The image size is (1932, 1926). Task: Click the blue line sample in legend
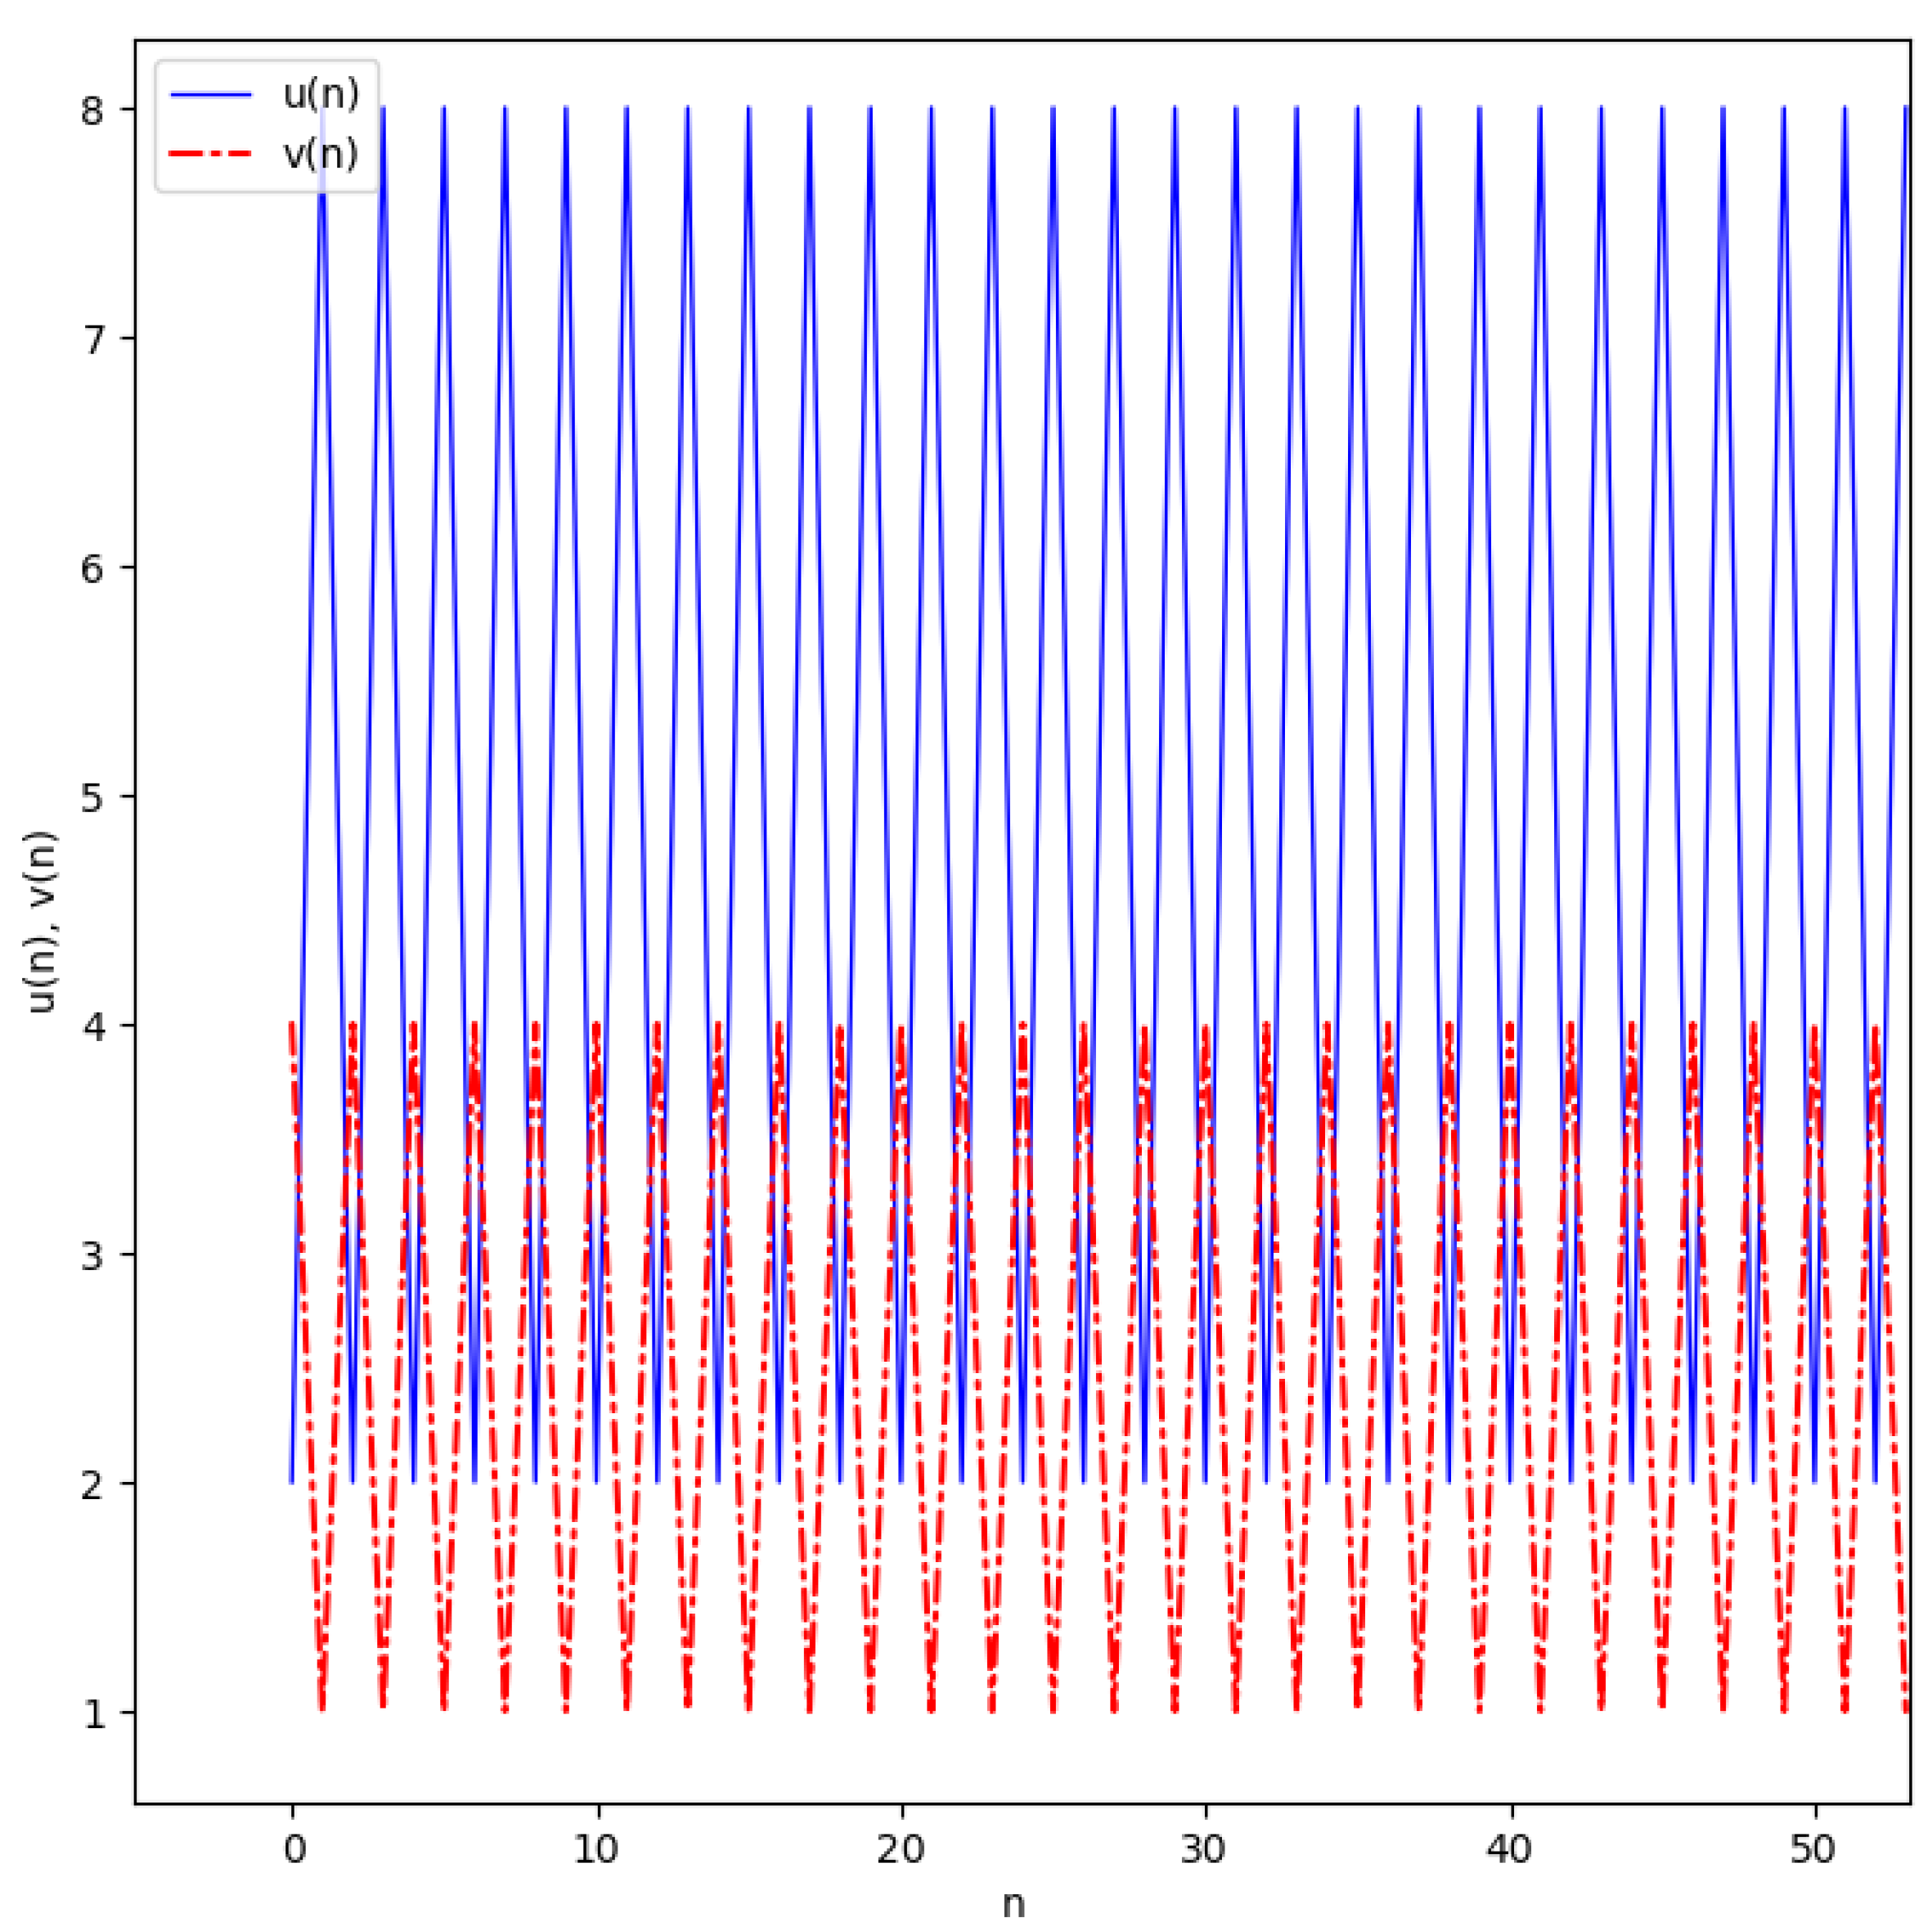coord(211,95)
